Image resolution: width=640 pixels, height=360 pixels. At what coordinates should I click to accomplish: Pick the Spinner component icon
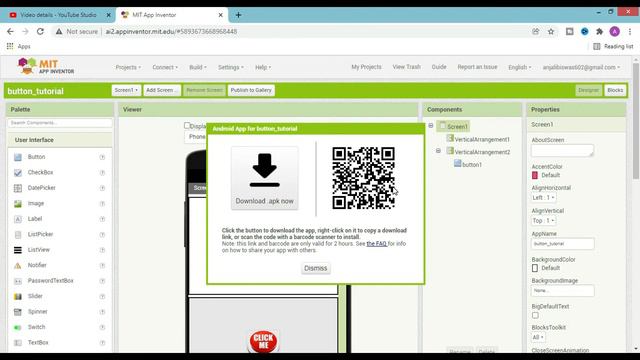(x=18, y=312)
